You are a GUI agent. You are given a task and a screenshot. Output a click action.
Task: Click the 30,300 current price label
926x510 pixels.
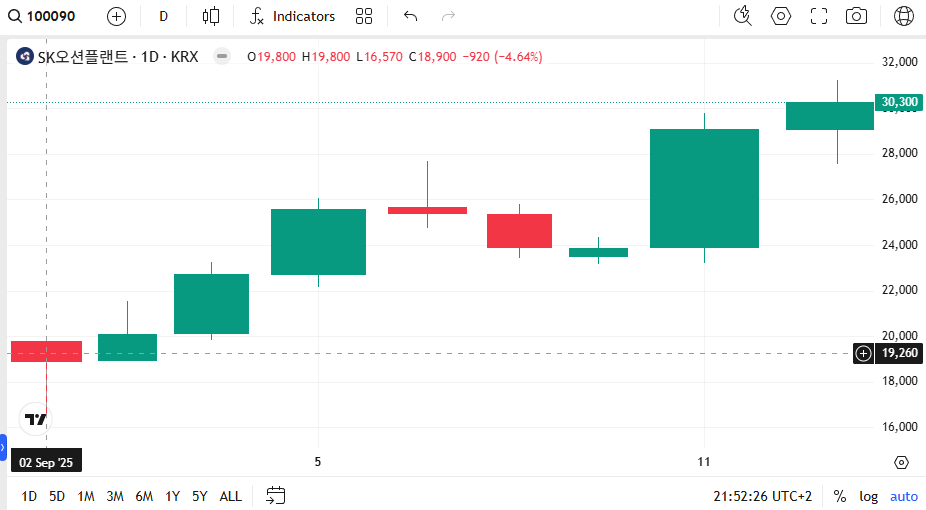[899, 102]
